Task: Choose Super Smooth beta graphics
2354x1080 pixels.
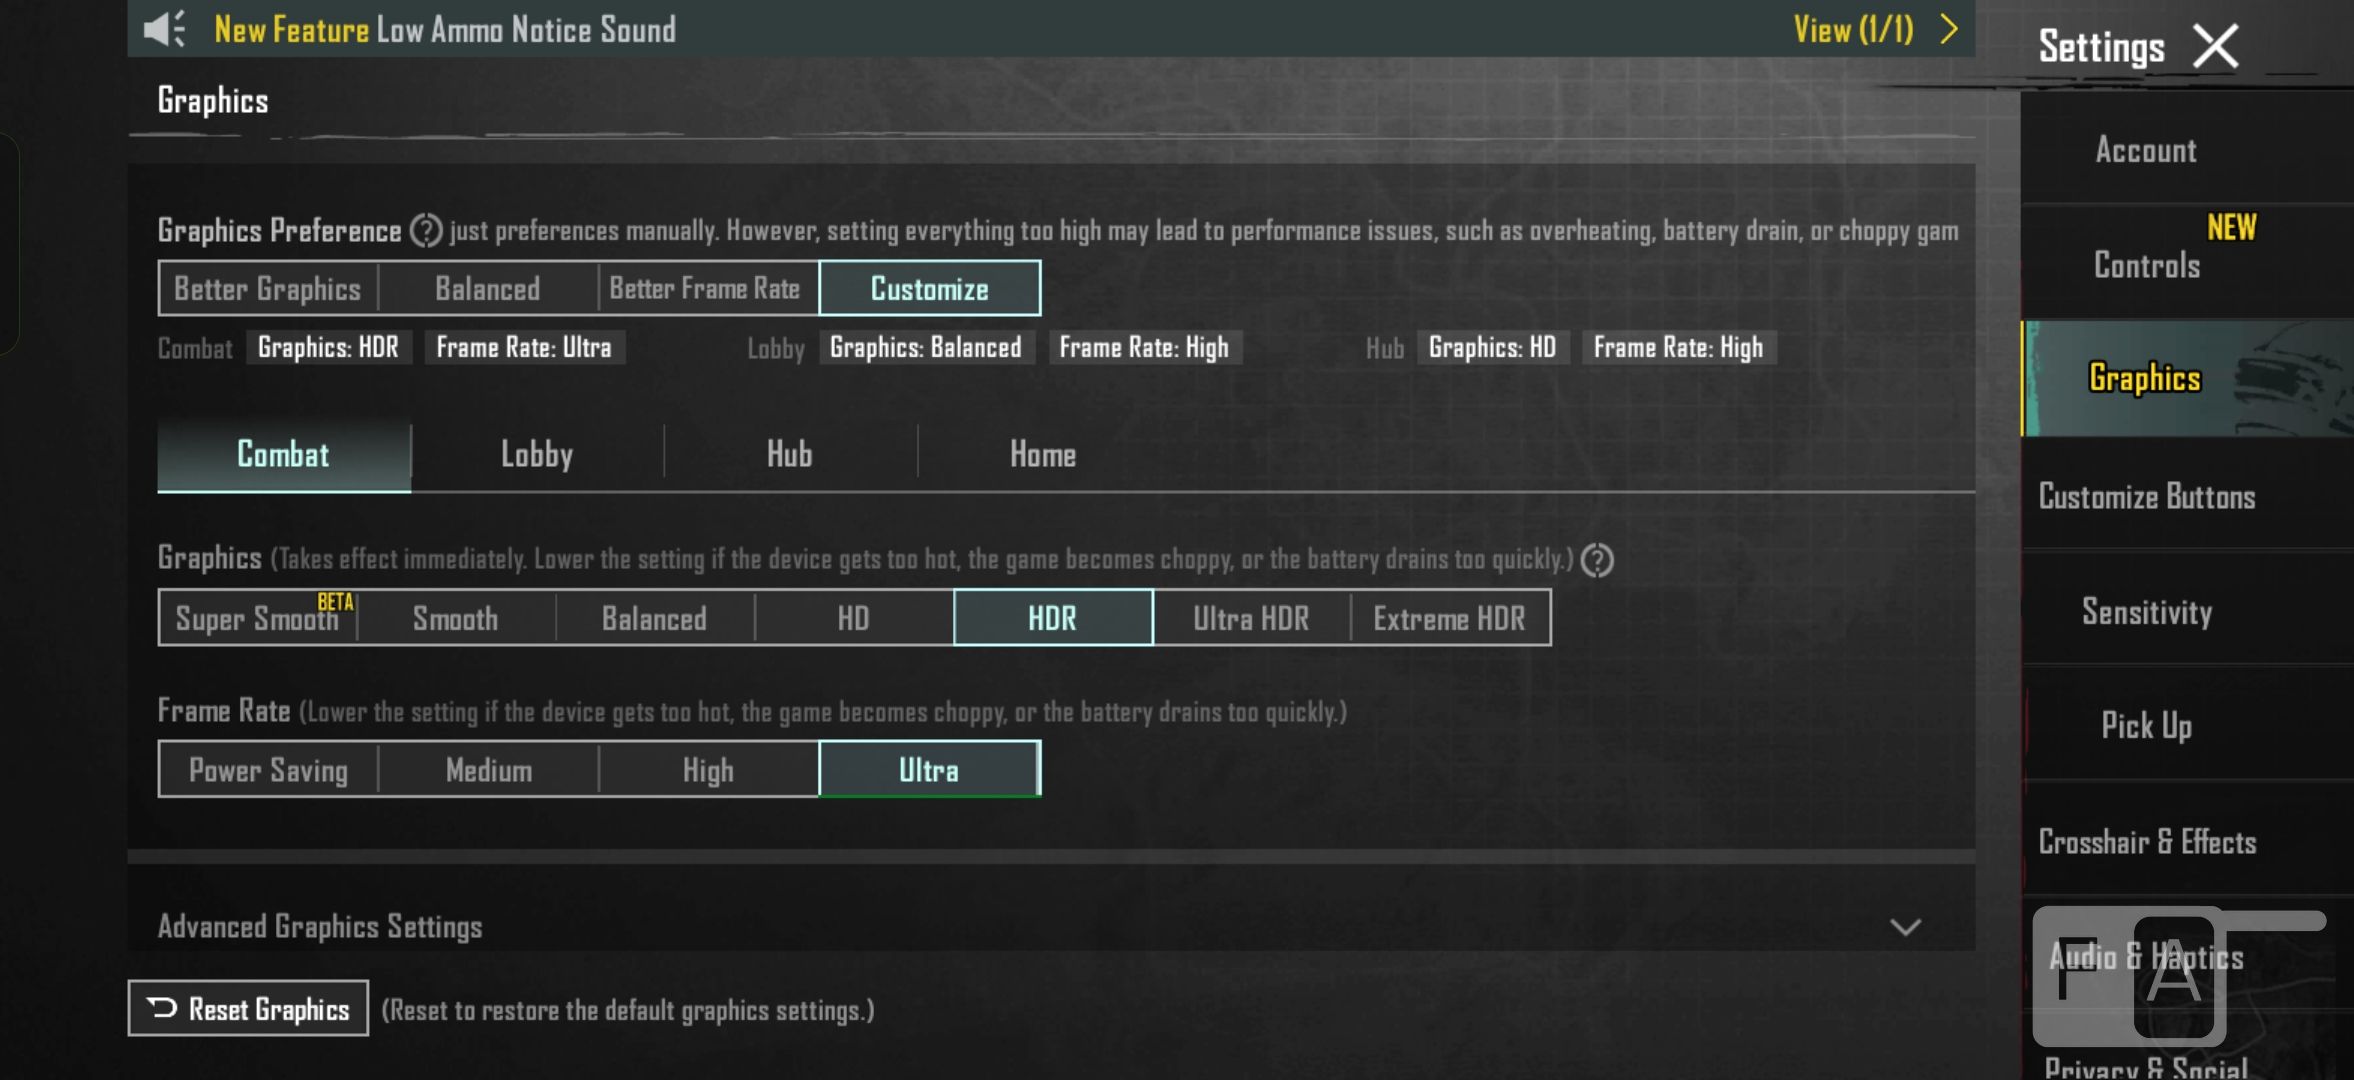Action: tap(258, 618)
